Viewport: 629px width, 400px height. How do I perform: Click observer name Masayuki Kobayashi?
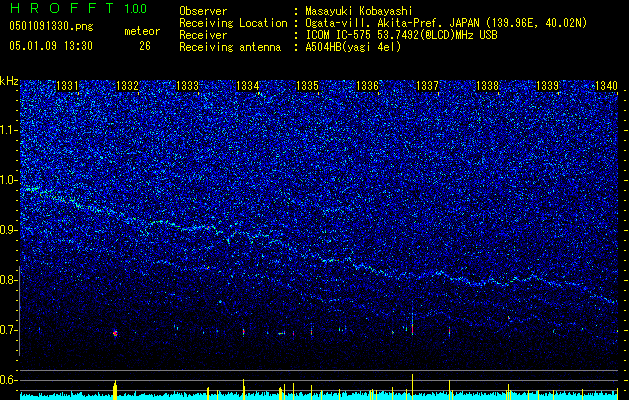359,11
